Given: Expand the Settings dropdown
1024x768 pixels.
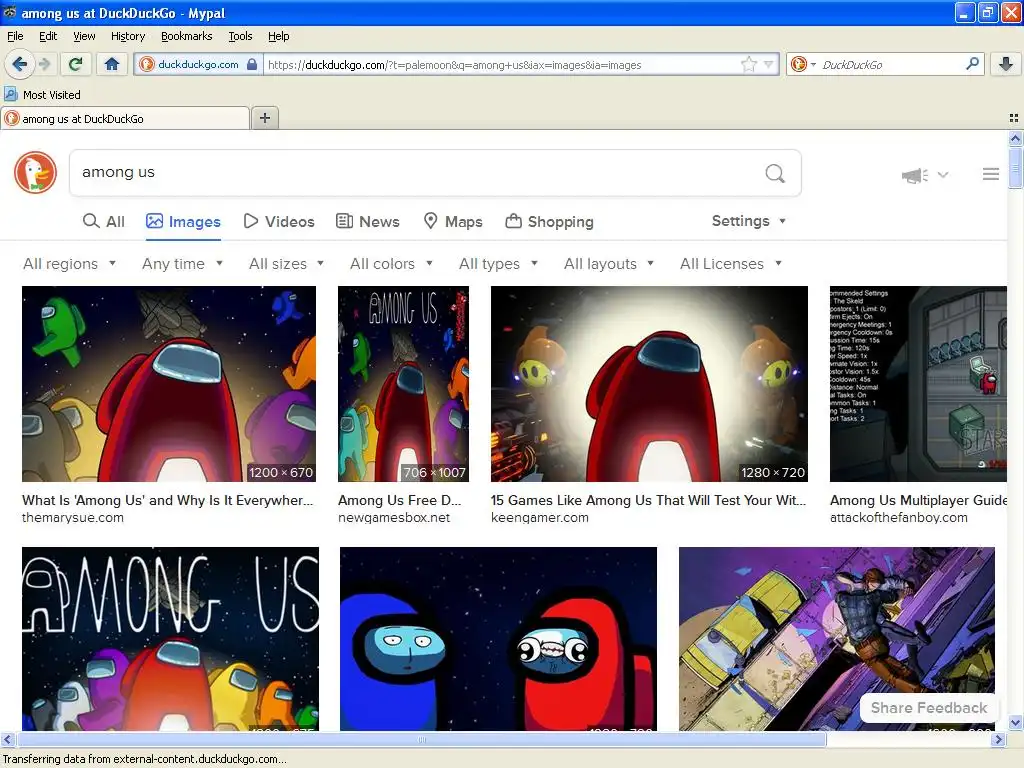Looking at the screenshot, I should 748,221.
